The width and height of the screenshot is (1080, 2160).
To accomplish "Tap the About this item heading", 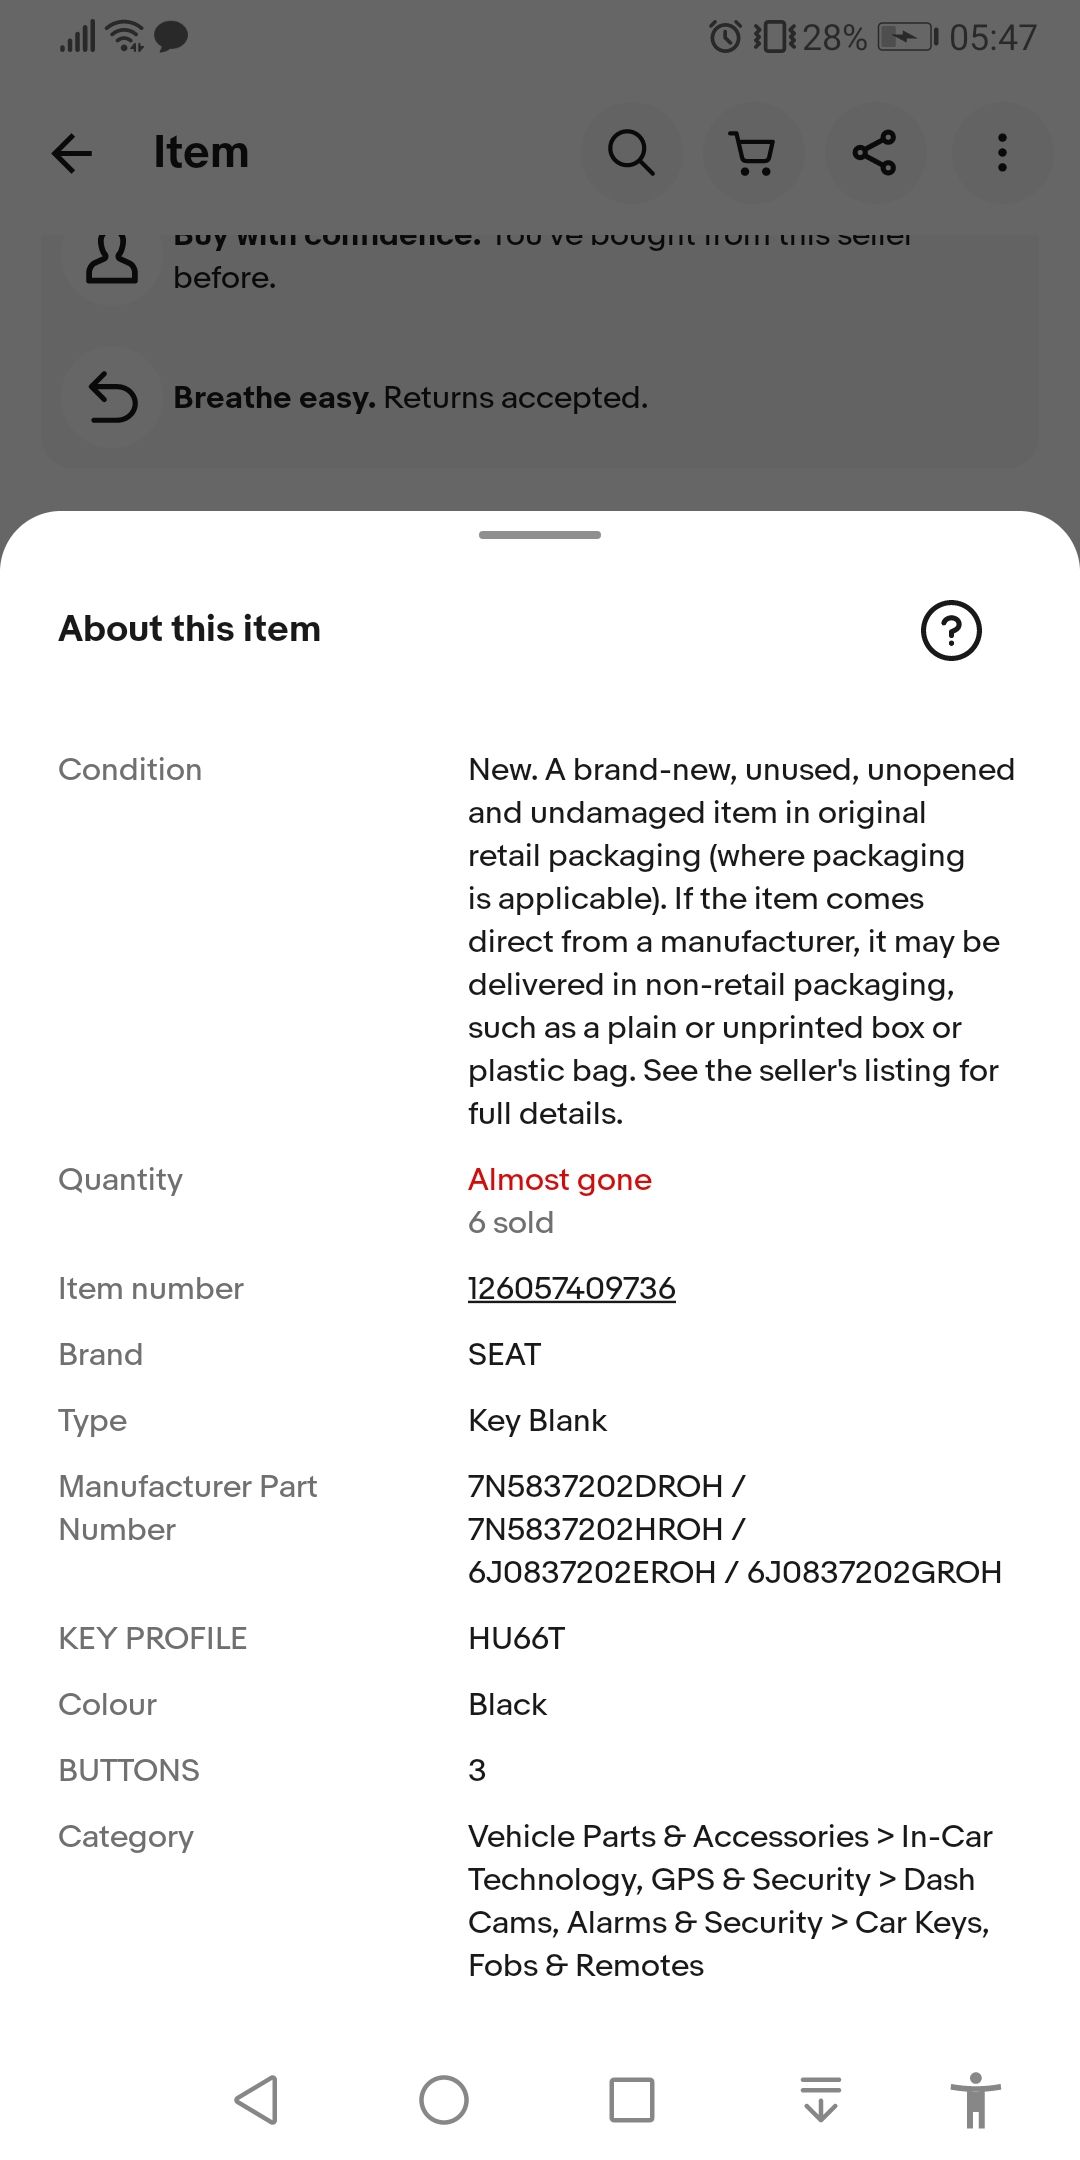I will pyautogui.click(x=190, y=629).
